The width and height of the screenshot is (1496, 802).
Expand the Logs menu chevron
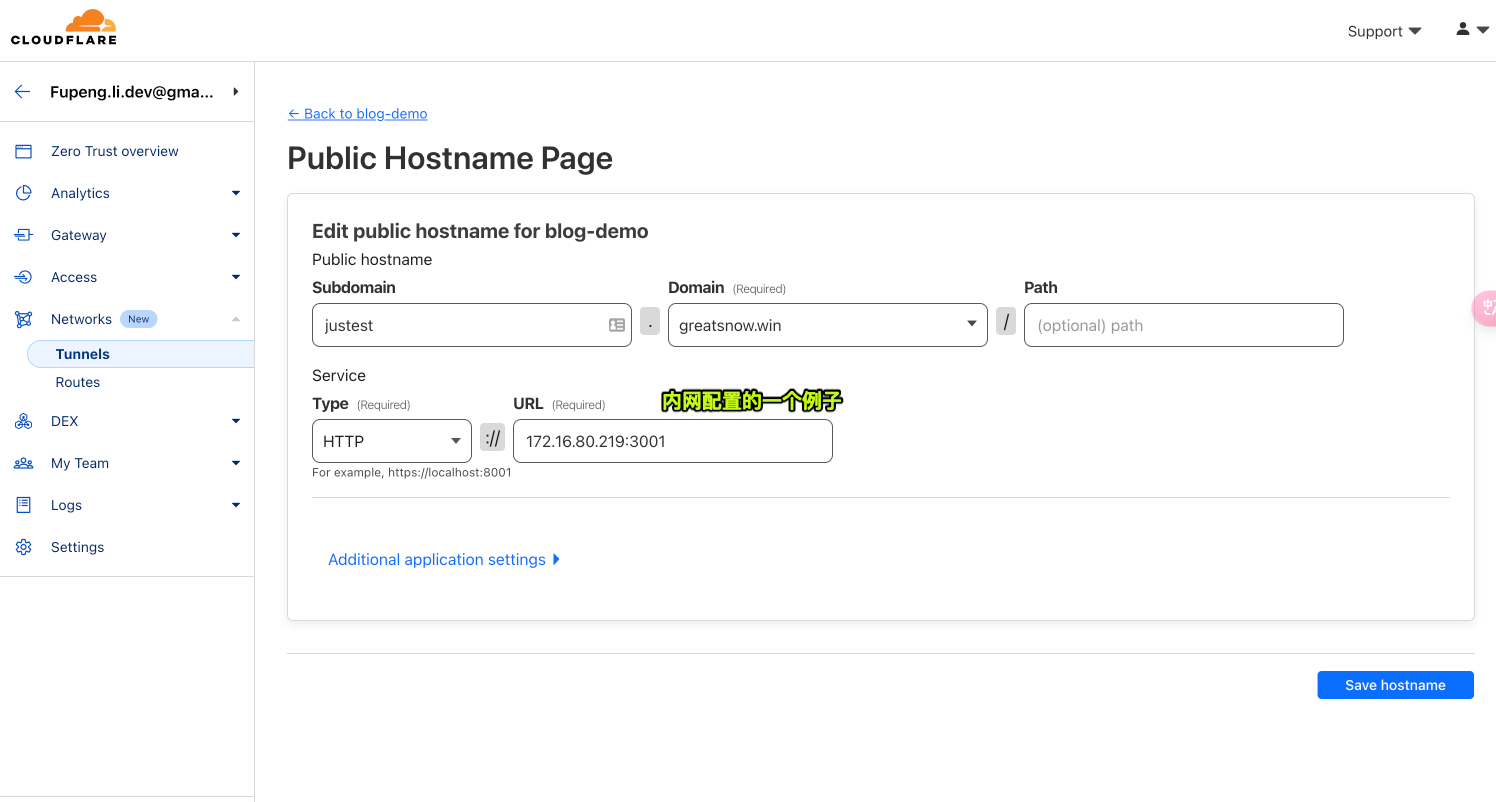(x=236, y=505)
